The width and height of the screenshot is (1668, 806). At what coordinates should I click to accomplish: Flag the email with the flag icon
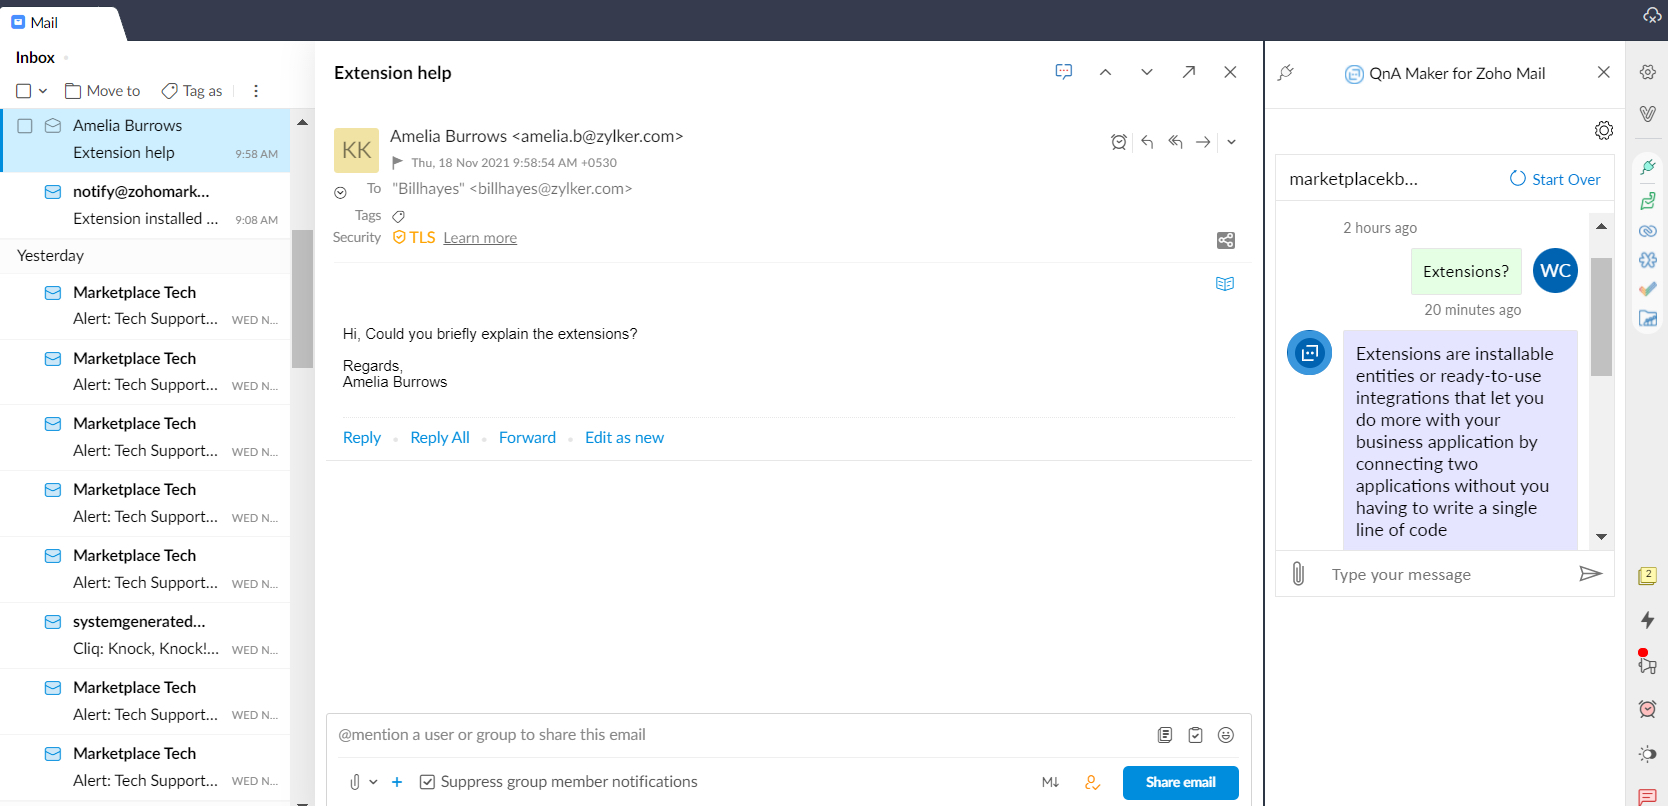(397, 162)
